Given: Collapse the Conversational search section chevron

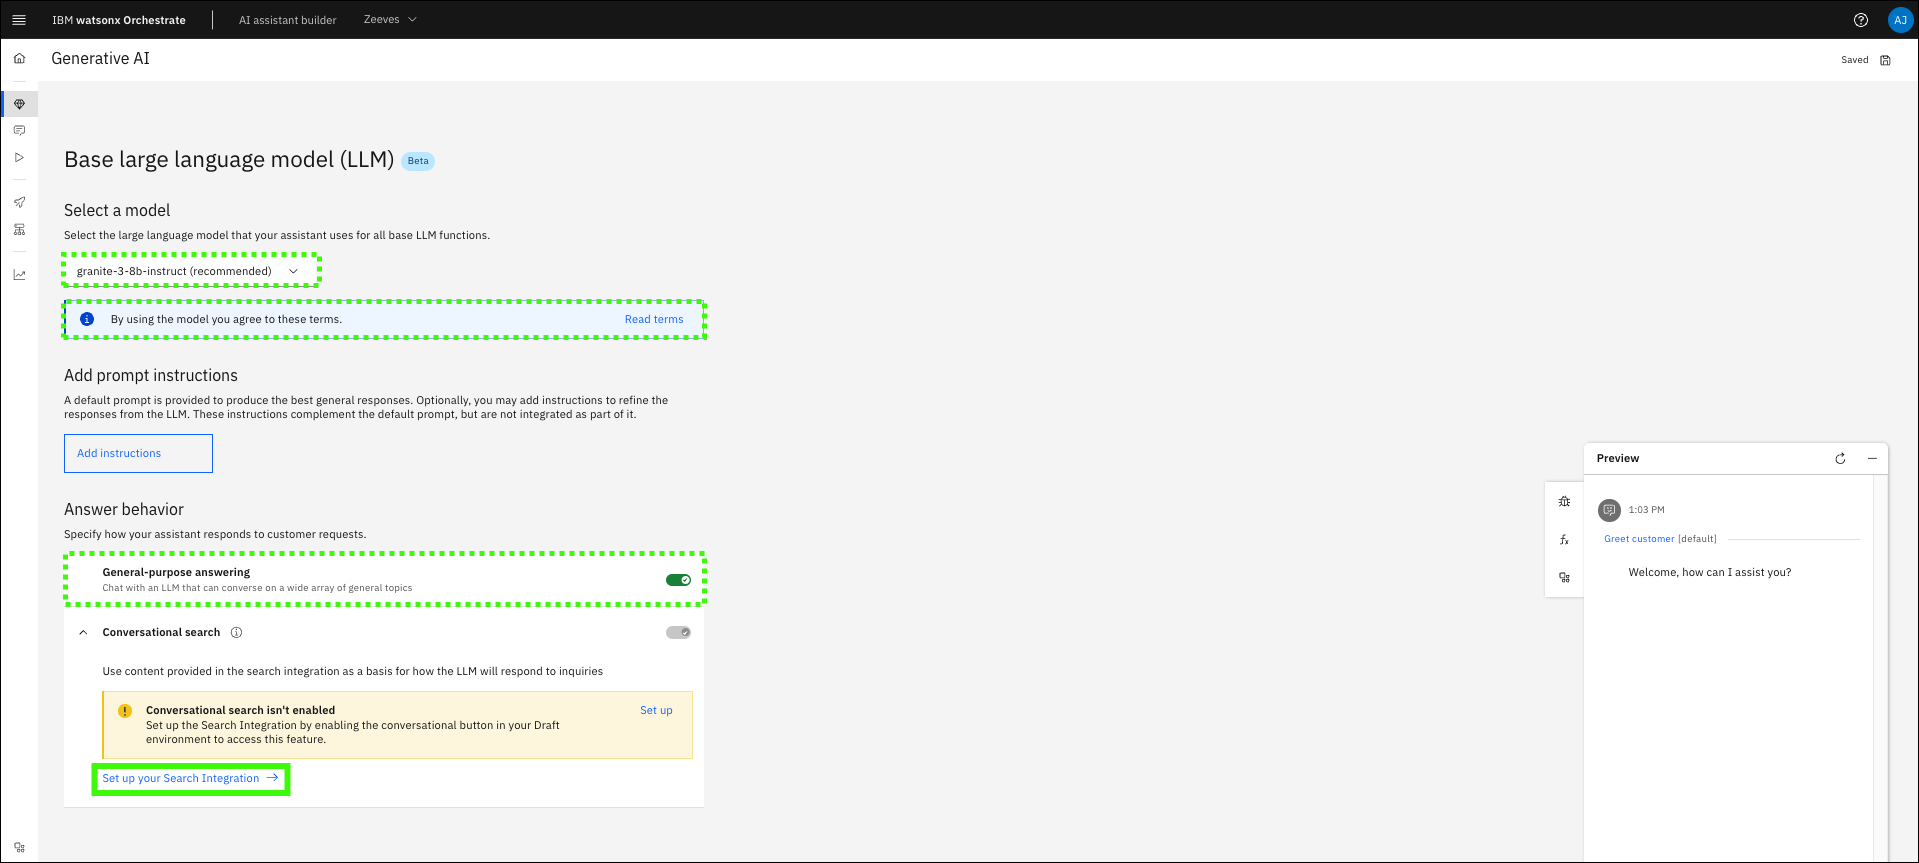Looking at the screenshot, I should coord(83,632).
